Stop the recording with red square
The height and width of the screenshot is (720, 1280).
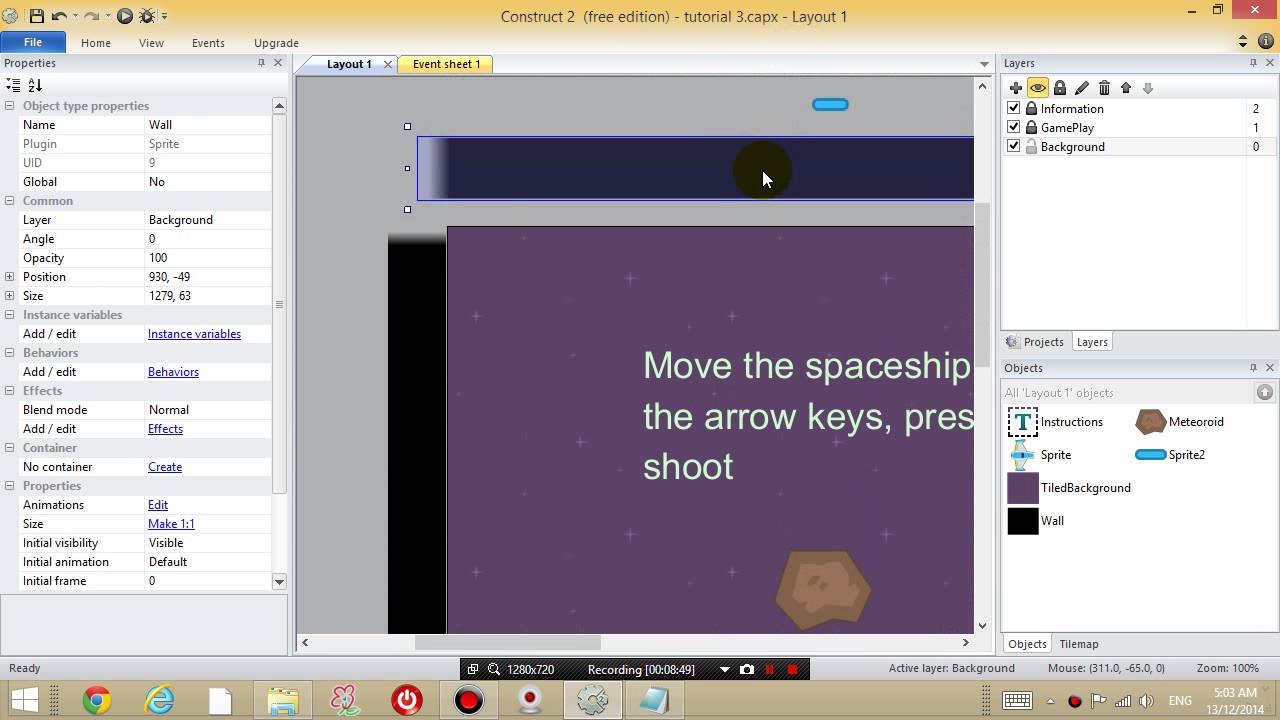point(793,669)
